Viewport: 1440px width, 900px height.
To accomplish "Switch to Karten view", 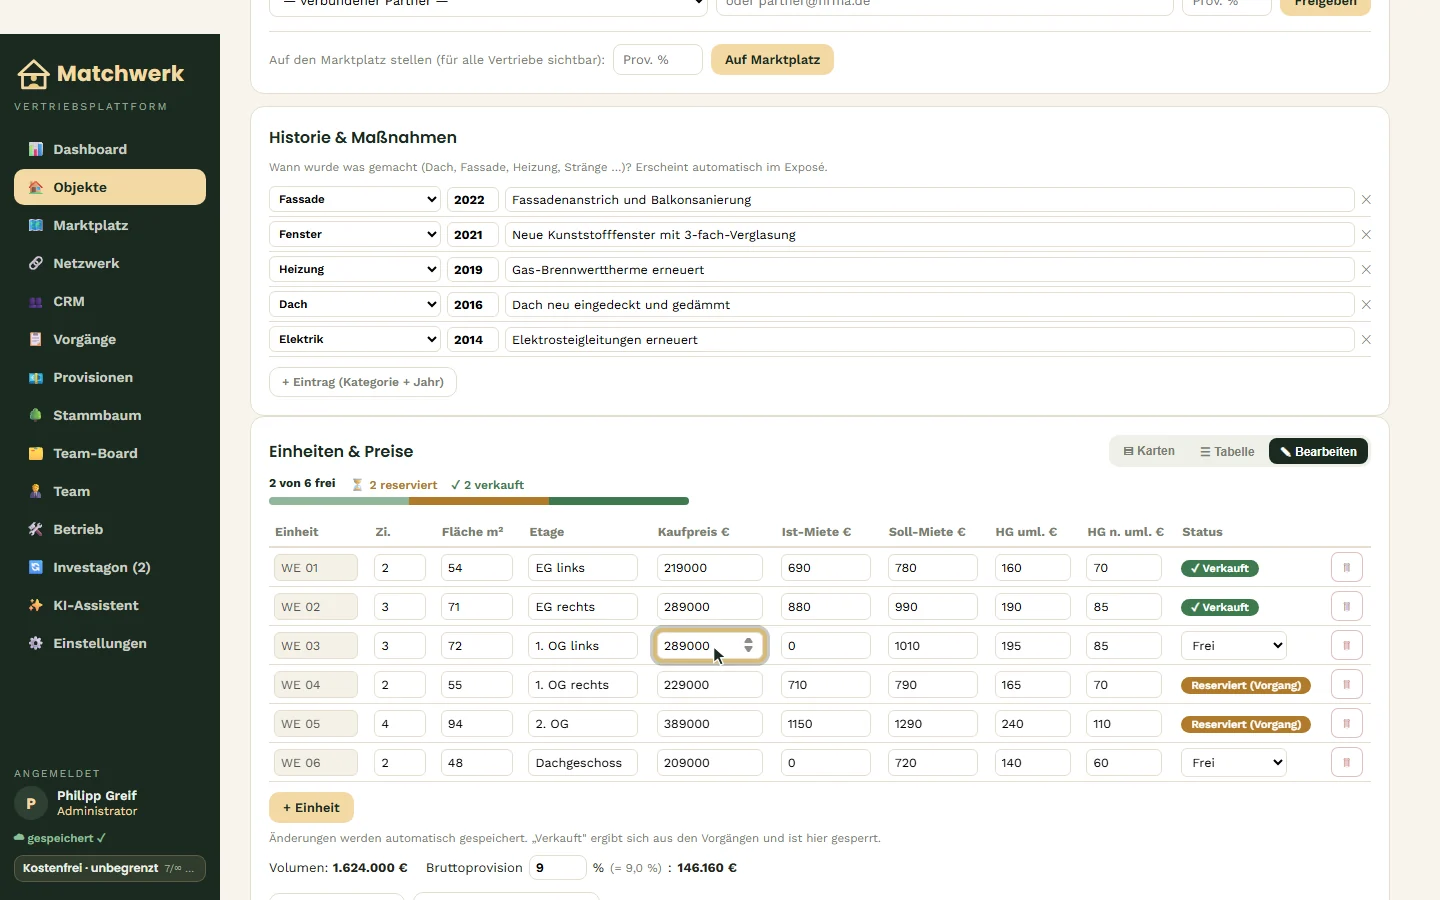I will (1149, 451).
